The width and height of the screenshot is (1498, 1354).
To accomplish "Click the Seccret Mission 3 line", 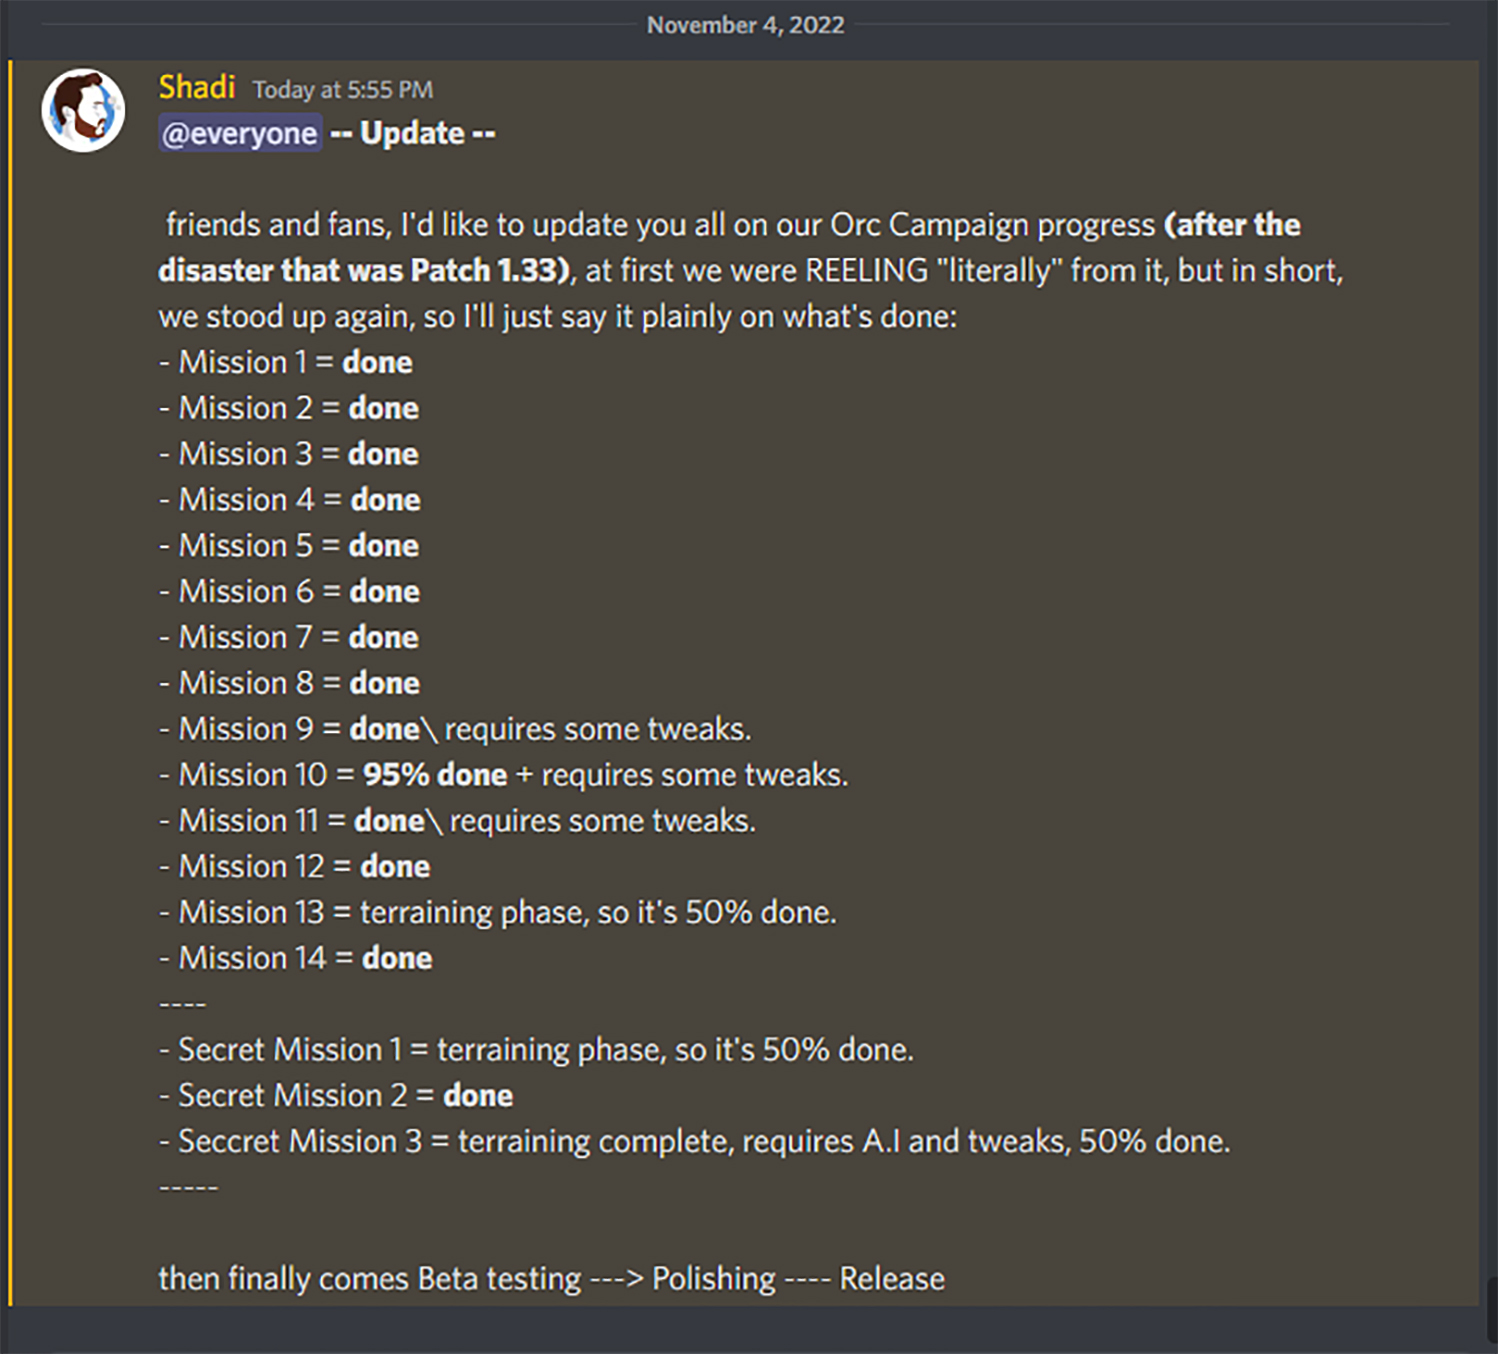I will (695, 1142).
